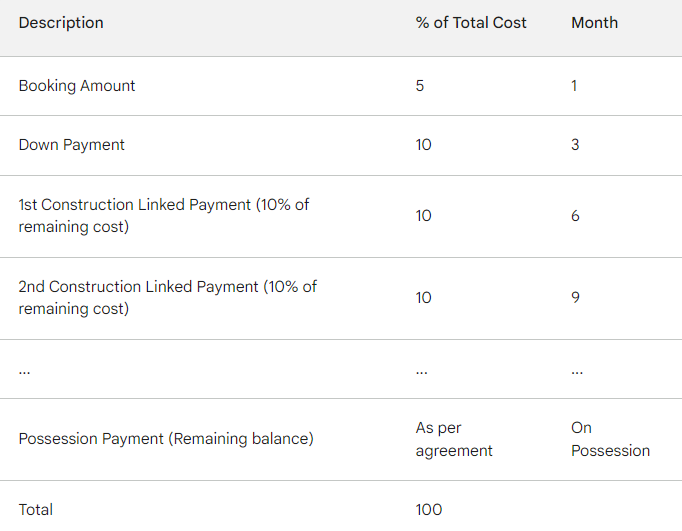Click the ellipsis in the Month column
The height and width of the screenshot is (531, 682).
coord(577,373)
